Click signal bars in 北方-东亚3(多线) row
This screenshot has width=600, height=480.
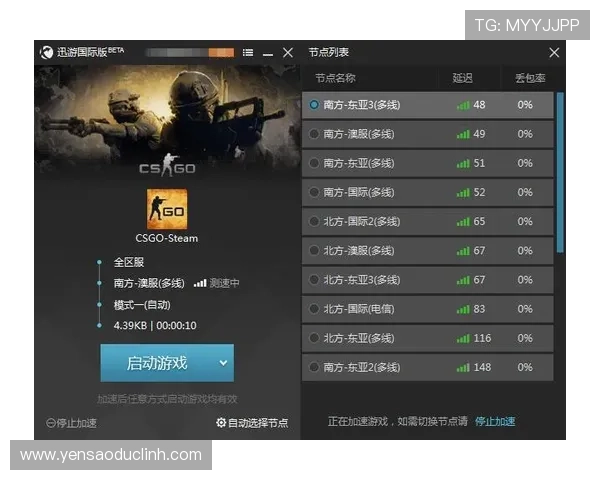tap(463, 281)
